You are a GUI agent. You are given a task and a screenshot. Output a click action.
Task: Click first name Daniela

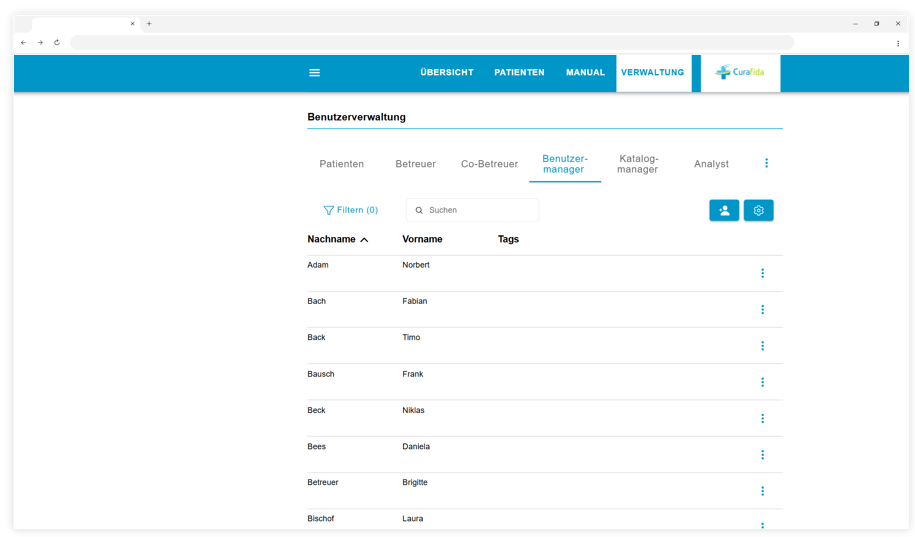pyautogui.click(x=416, y=447)
